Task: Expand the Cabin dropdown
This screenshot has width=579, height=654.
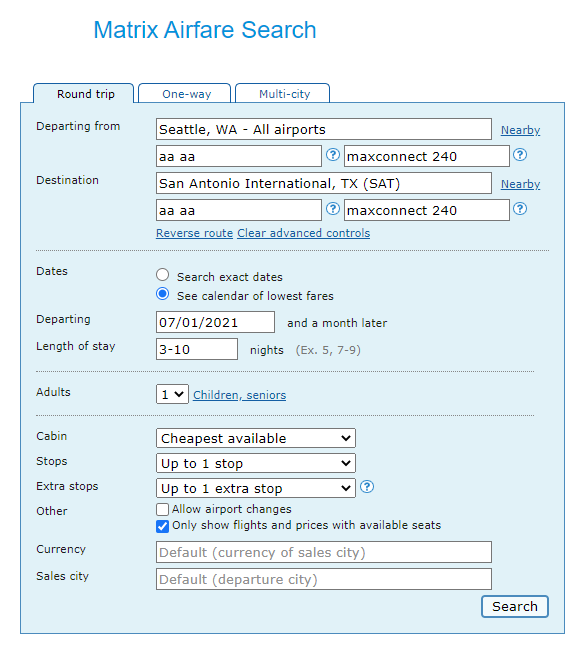Action: (256, 438)
